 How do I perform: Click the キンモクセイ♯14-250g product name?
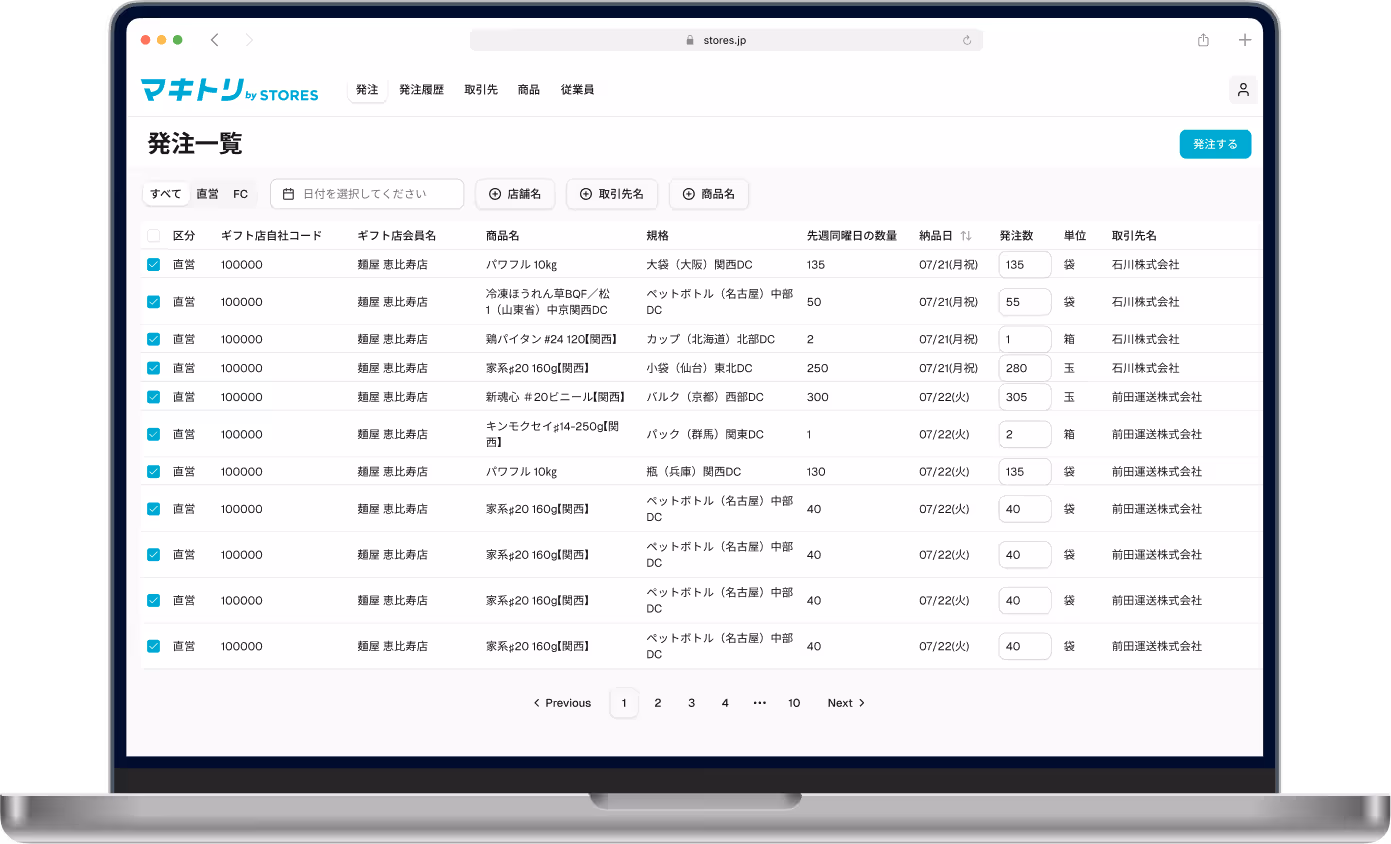[x=552, y=434]
